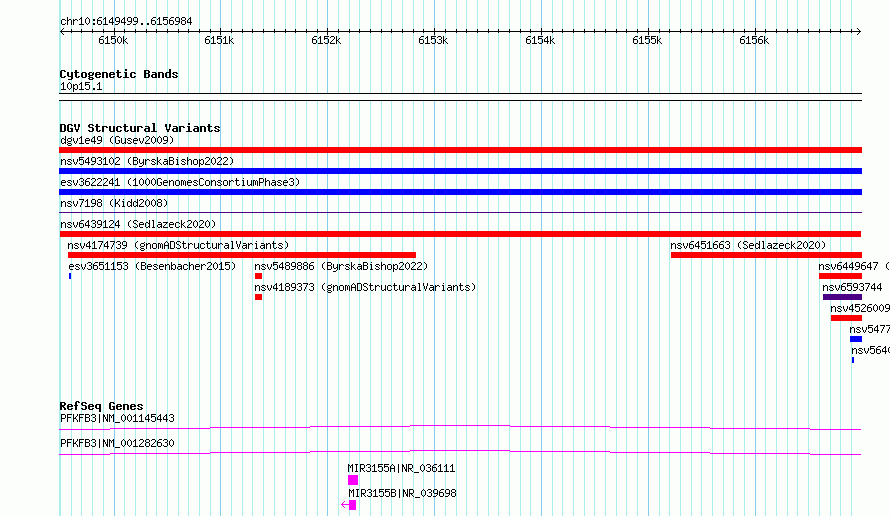Open the nsv4189373 (gnomADStructuralVariants) label
Image resolution: width=890 pixels, height=516 pixels.
[x=365, y=287]
